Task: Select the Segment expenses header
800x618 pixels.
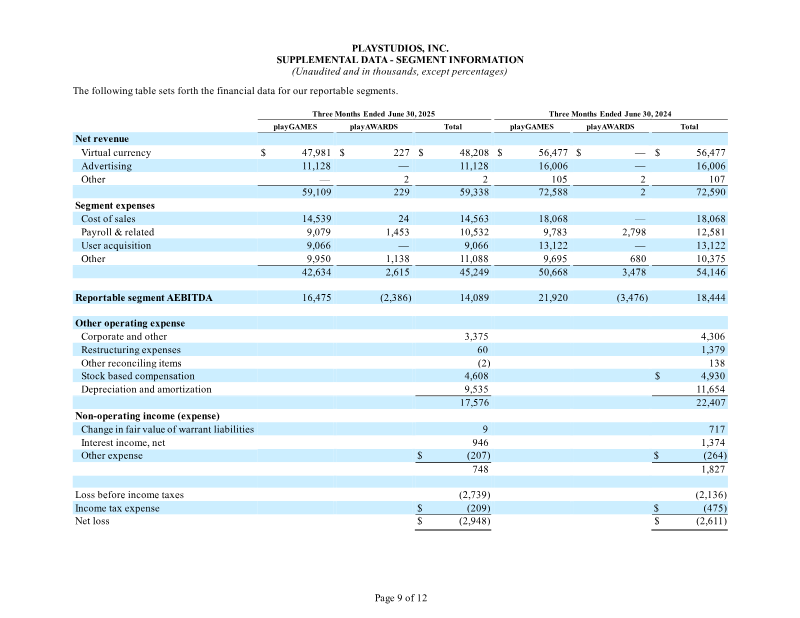Action: 115,206
